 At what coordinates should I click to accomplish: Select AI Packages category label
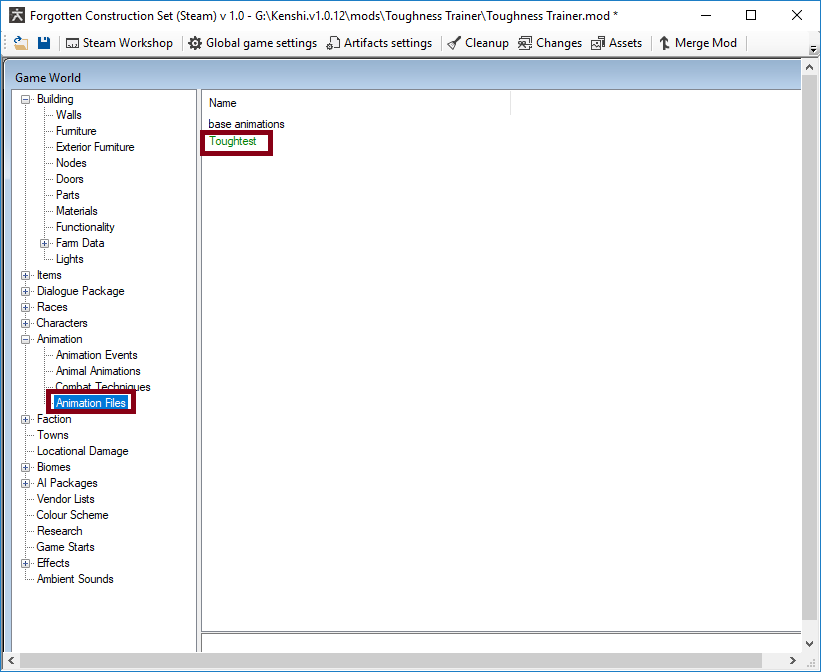pyautogui.click(x=67, y=483)
